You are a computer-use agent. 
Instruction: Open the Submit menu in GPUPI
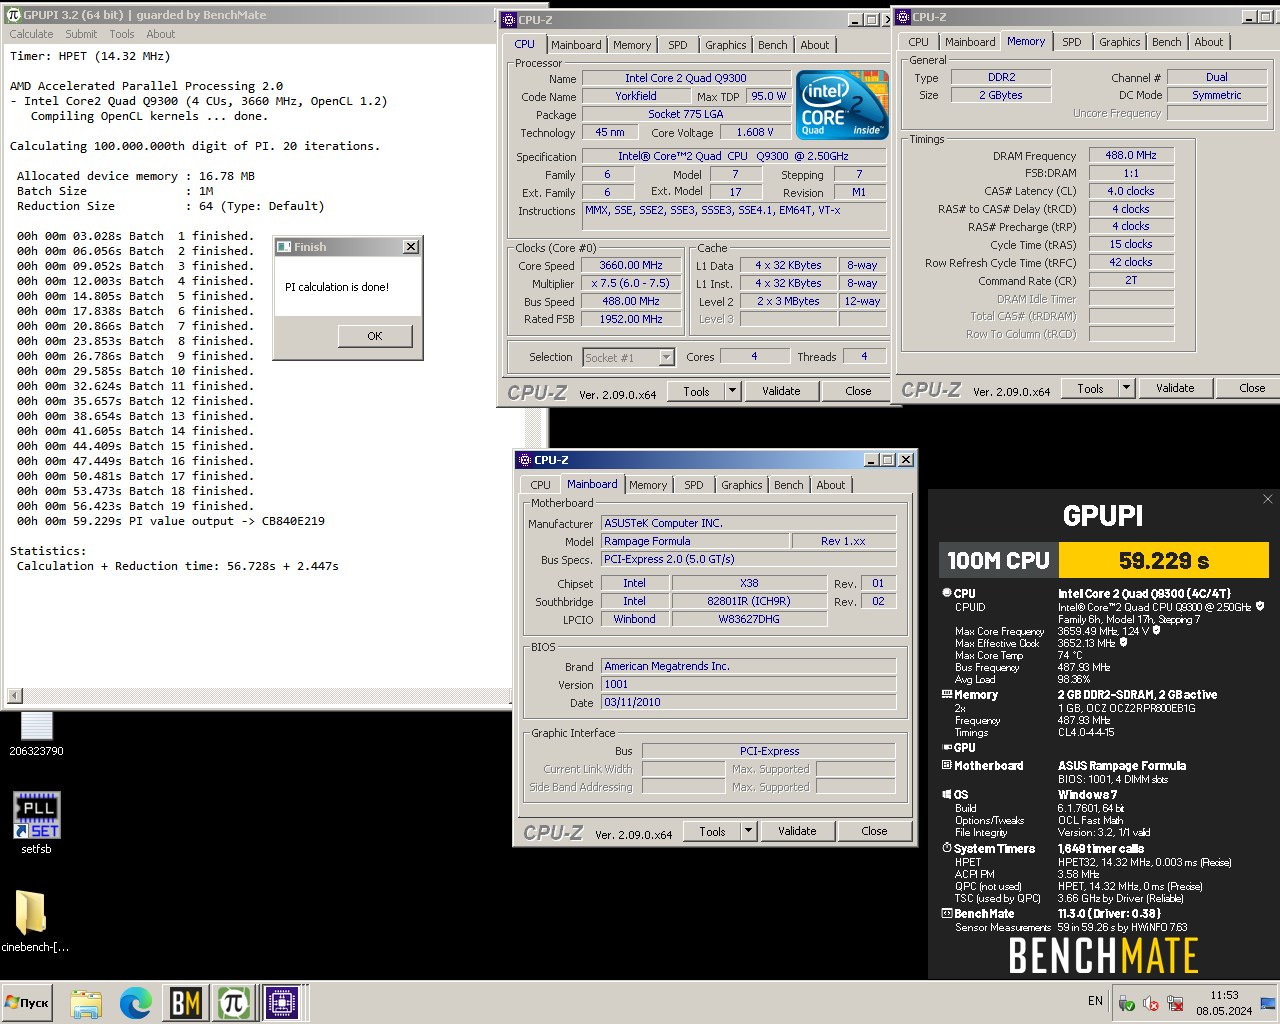point(81,34)
